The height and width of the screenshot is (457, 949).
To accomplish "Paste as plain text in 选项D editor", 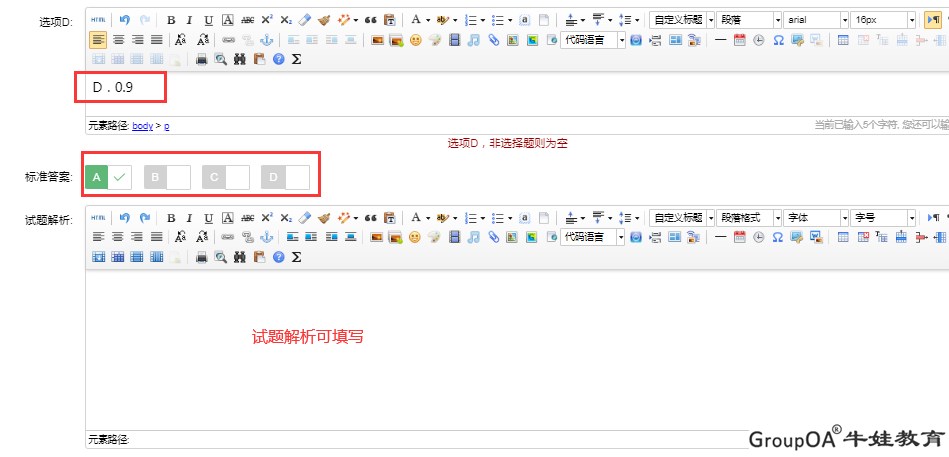I will click(x=390, y=20).
